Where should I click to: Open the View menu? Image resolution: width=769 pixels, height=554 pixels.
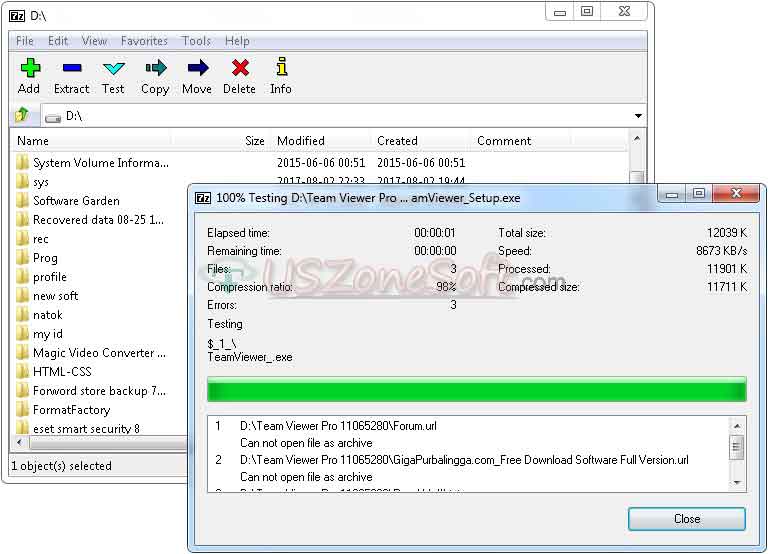[94, 41]
